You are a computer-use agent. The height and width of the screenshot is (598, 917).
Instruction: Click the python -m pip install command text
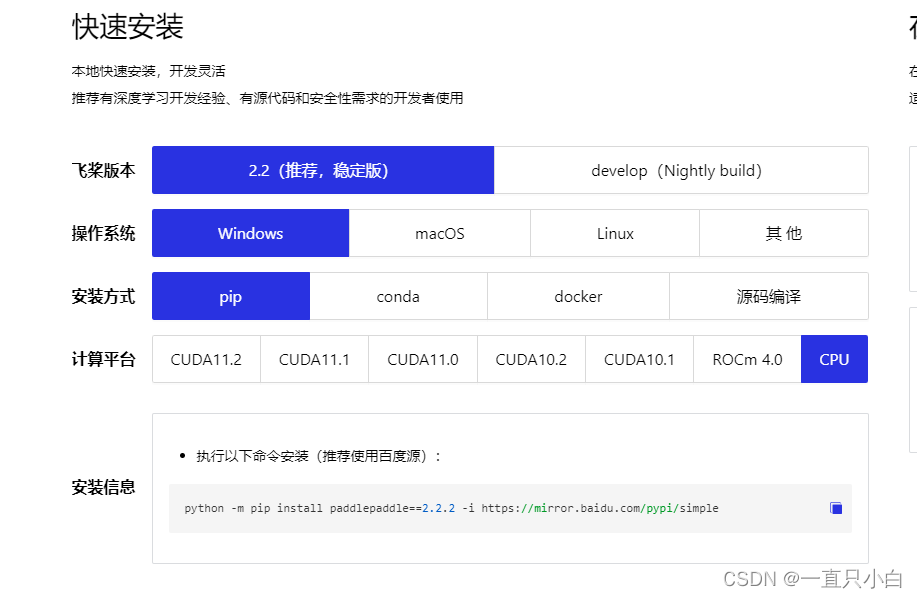click(451, 508)
